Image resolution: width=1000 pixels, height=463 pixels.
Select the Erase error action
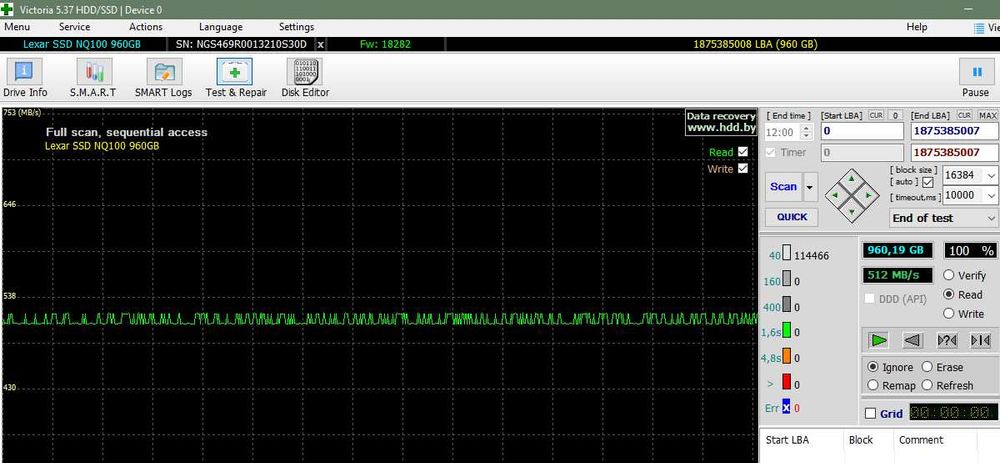pos(927,367)
